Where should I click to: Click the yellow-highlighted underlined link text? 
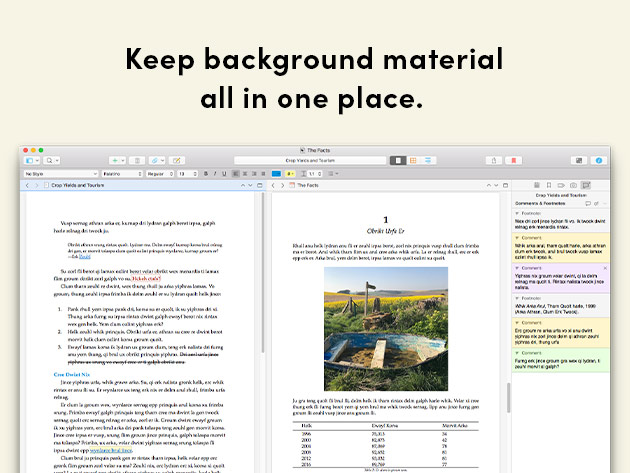(111, 450)
